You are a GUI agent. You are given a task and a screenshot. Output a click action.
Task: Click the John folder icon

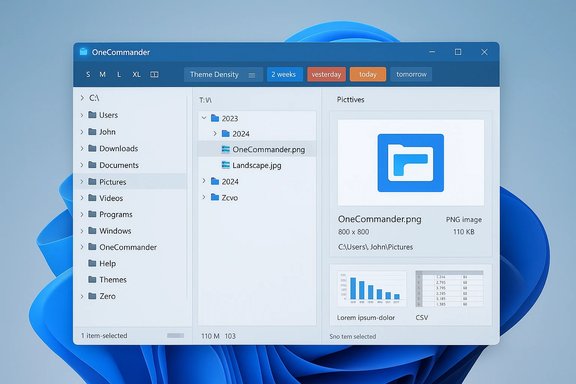[92, 131]
